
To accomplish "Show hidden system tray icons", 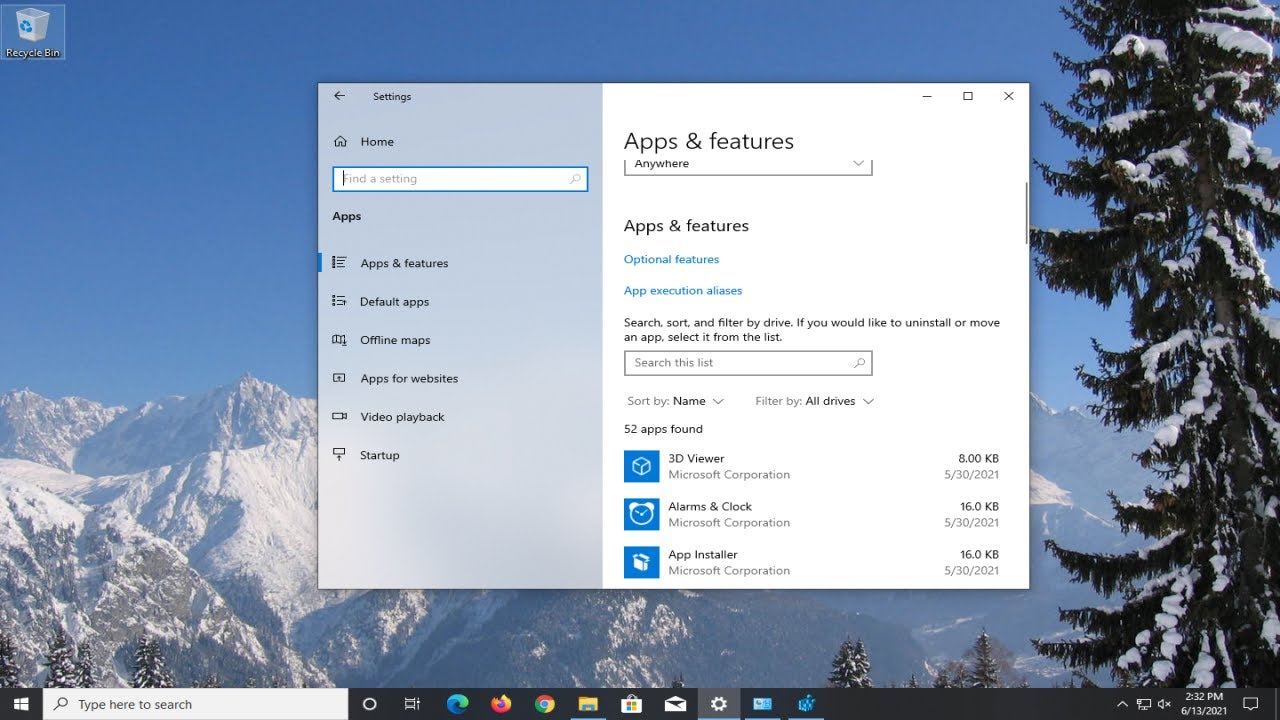I will click(1122, 704).
